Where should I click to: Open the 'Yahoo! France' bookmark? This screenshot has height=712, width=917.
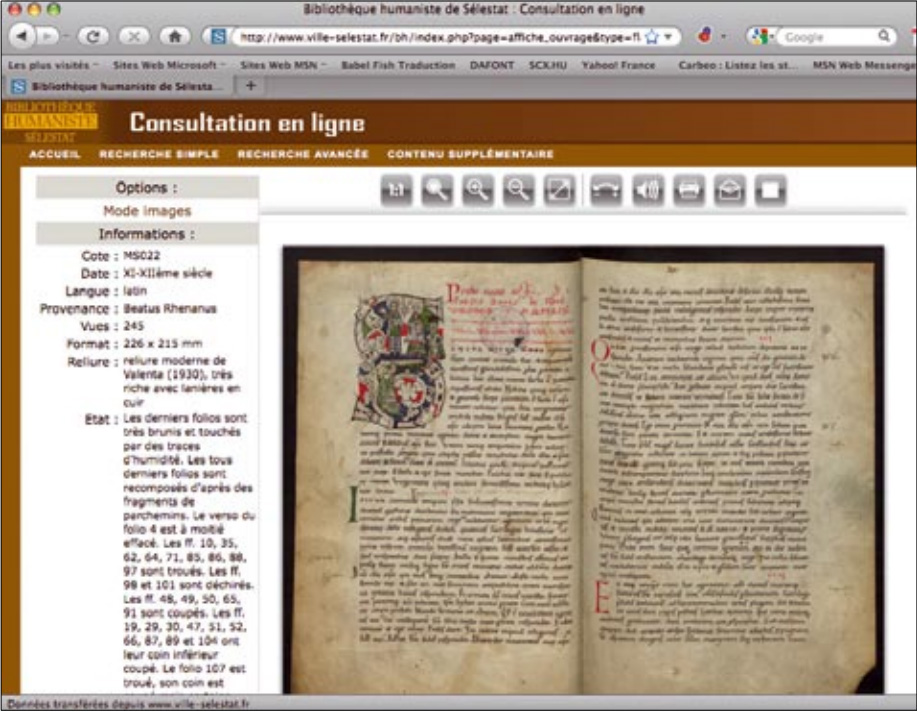click(618, 65)
